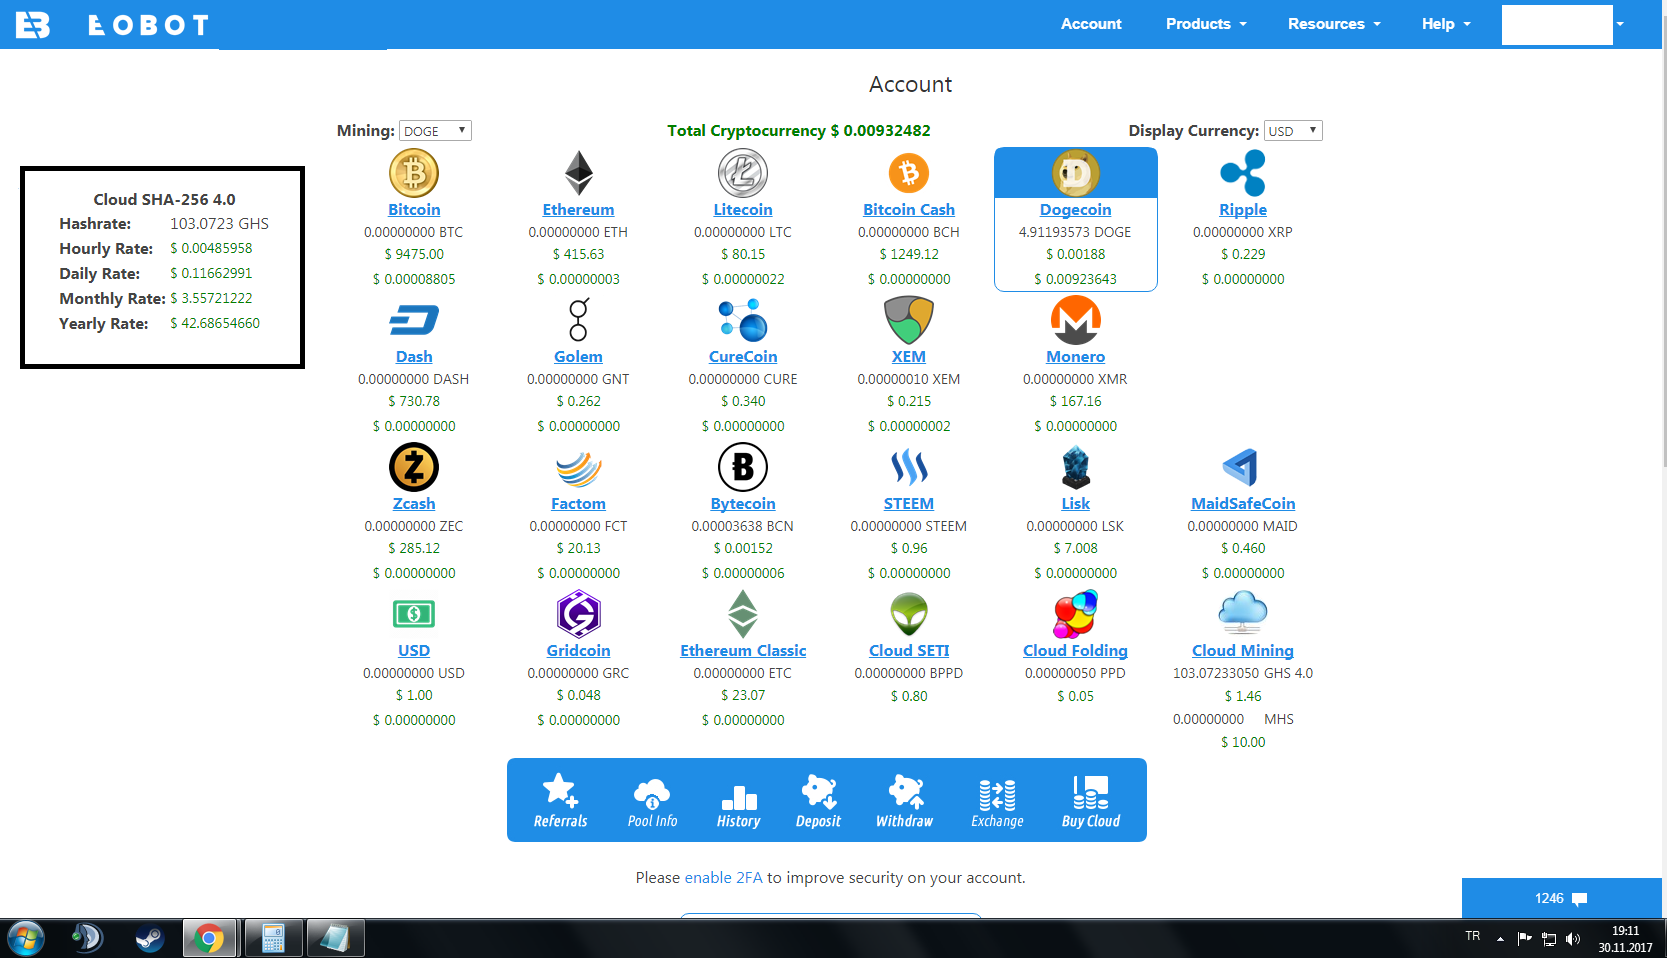Click the Eobot logo in the header
This screenshot has width=1667, height=958.
tap(113, 25)
